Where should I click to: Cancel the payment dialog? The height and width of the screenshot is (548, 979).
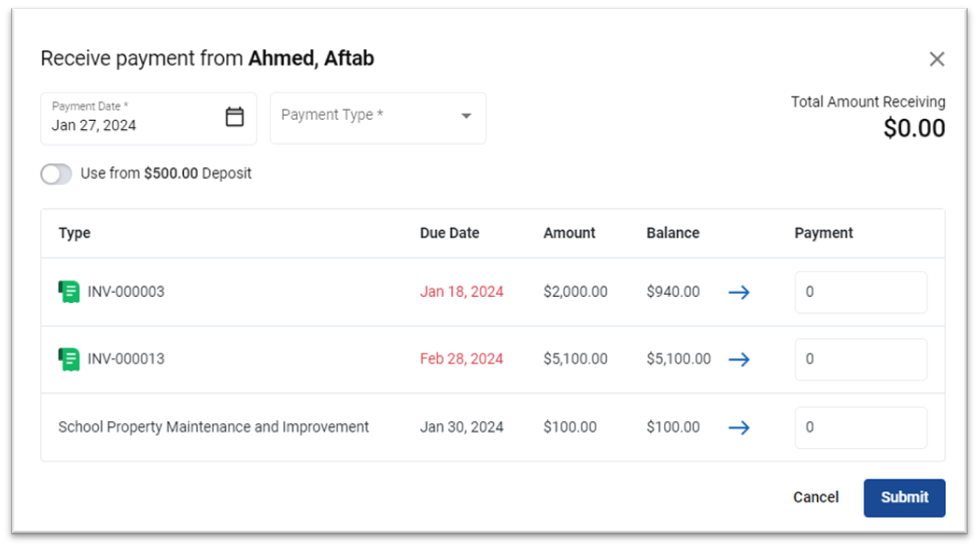coord(815,497)
